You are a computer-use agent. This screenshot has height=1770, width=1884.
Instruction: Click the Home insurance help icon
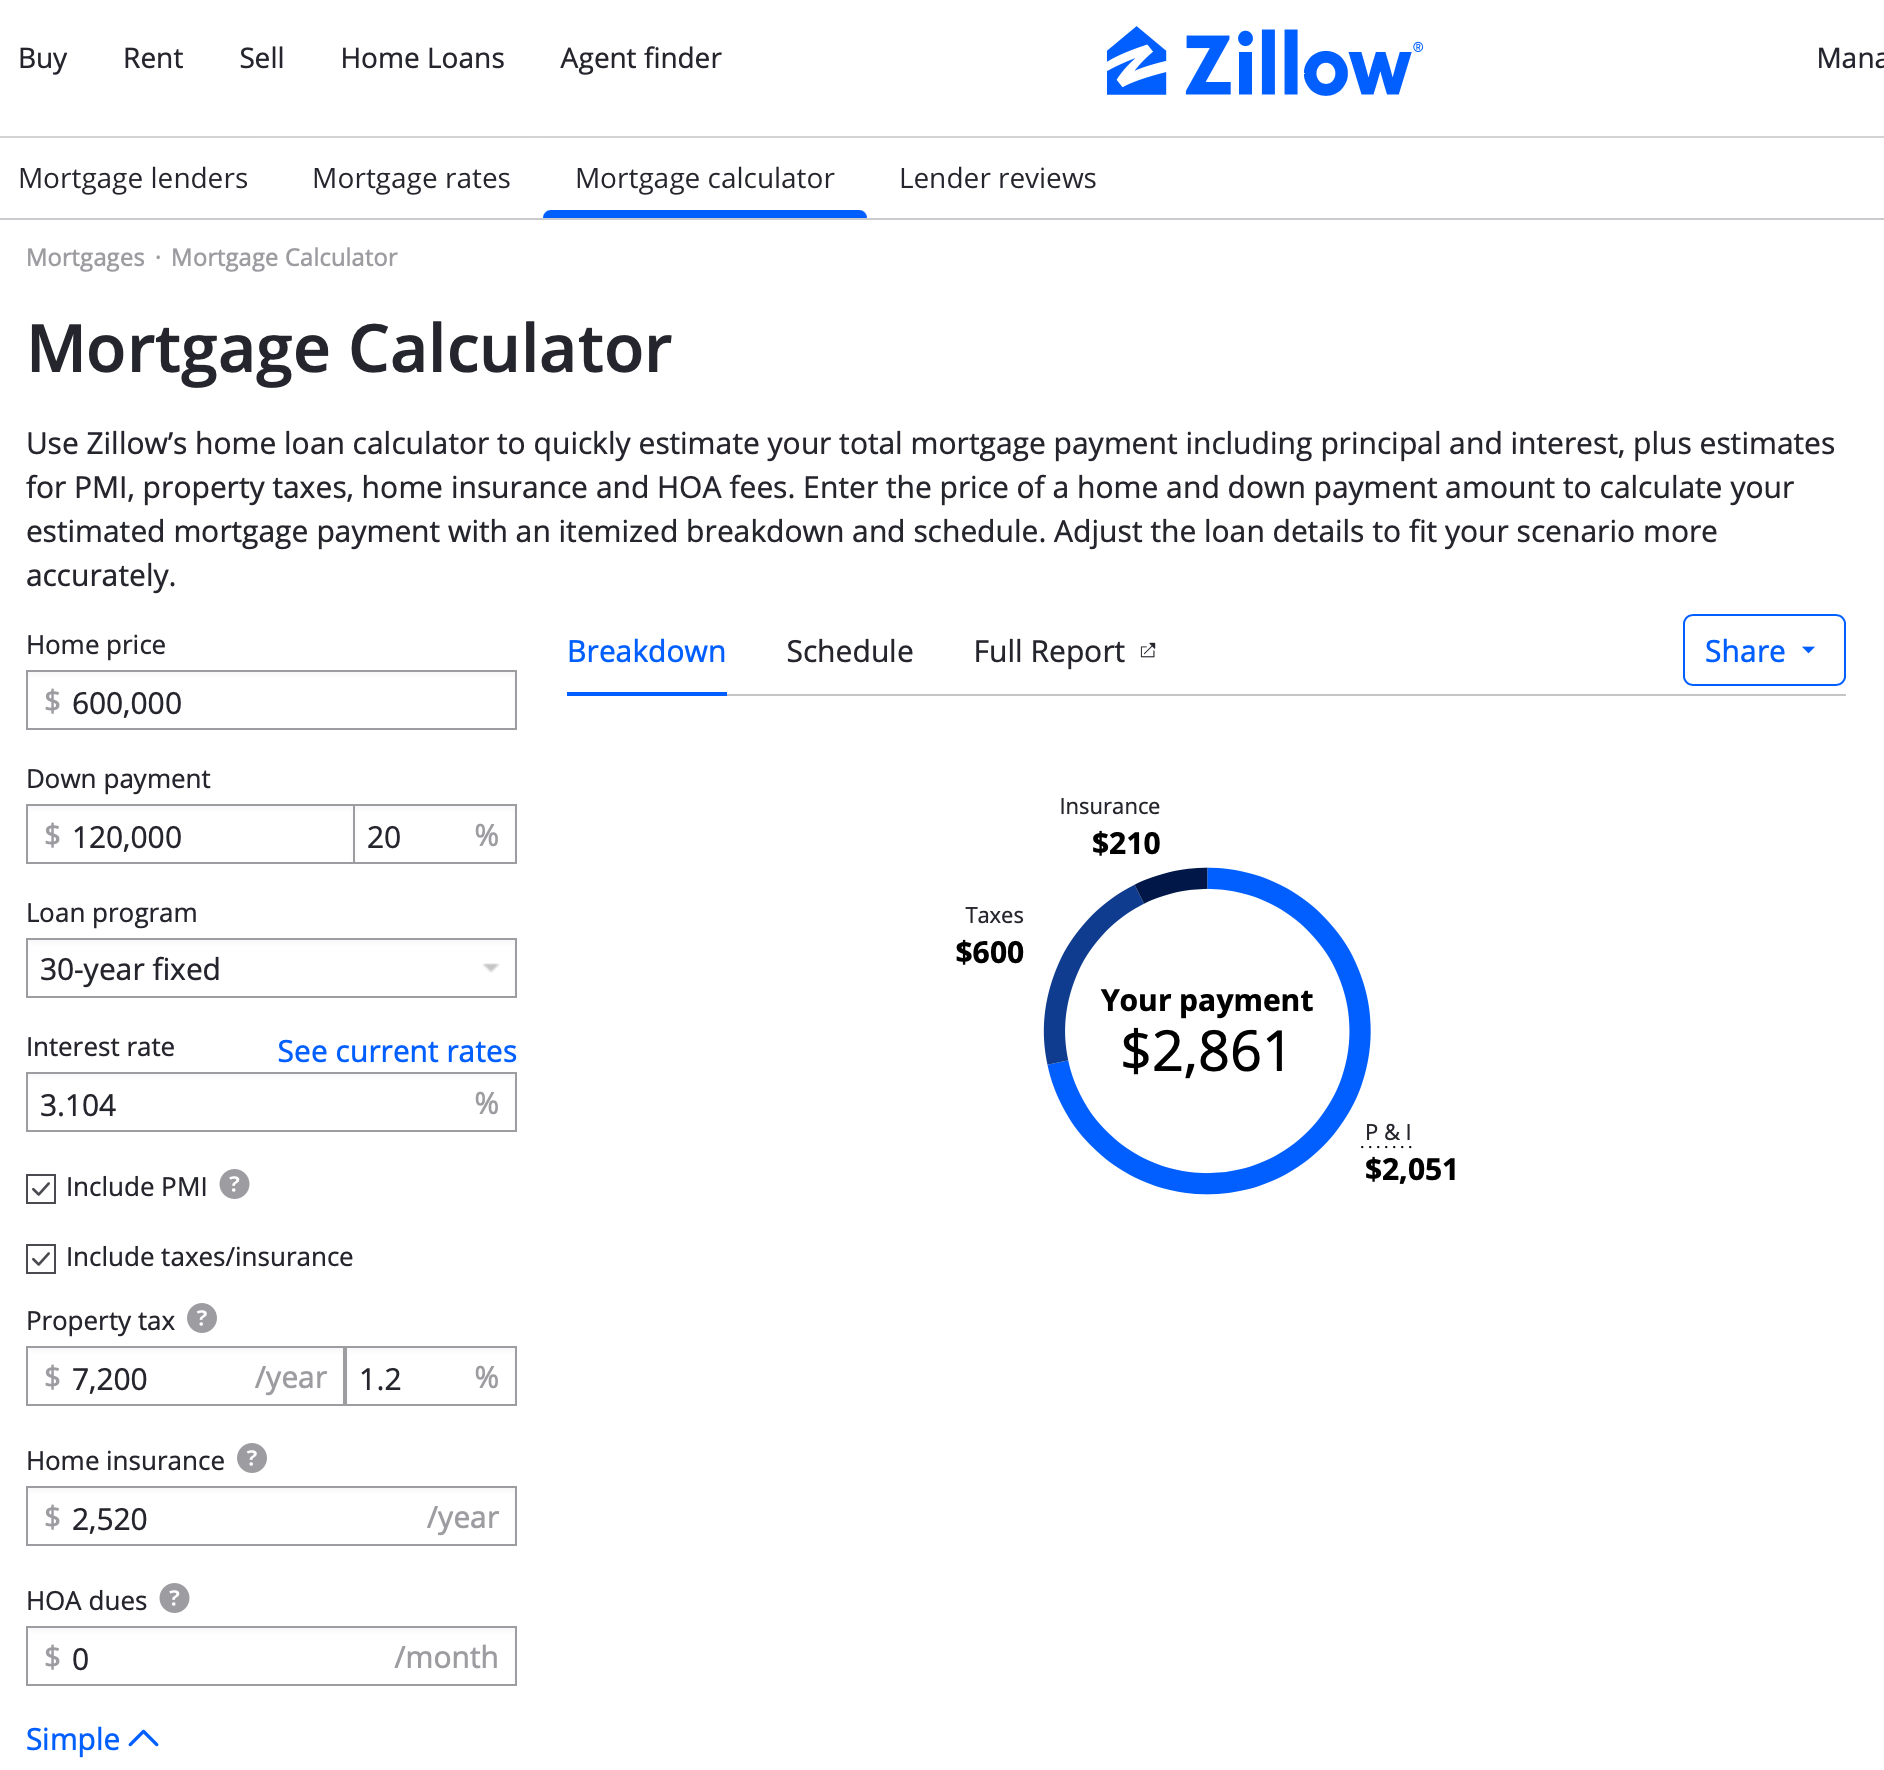pos(252,1458)
